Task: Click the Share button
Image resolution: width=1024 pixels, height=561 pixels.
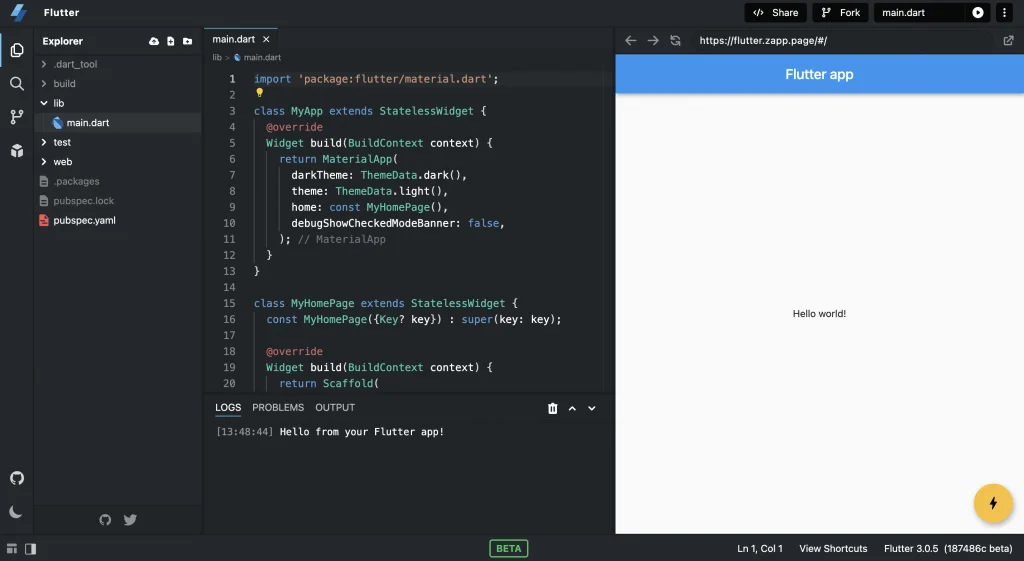Action: pos(775,12)
